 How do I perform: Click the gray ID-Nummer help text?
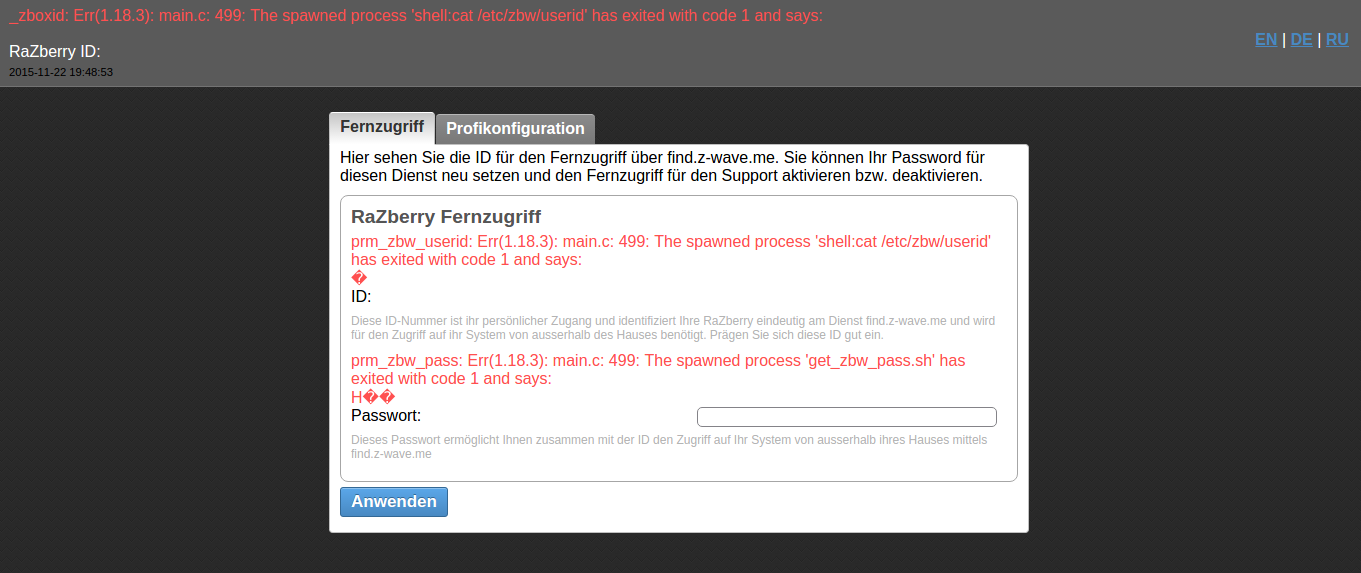click(x=672, y=328)
